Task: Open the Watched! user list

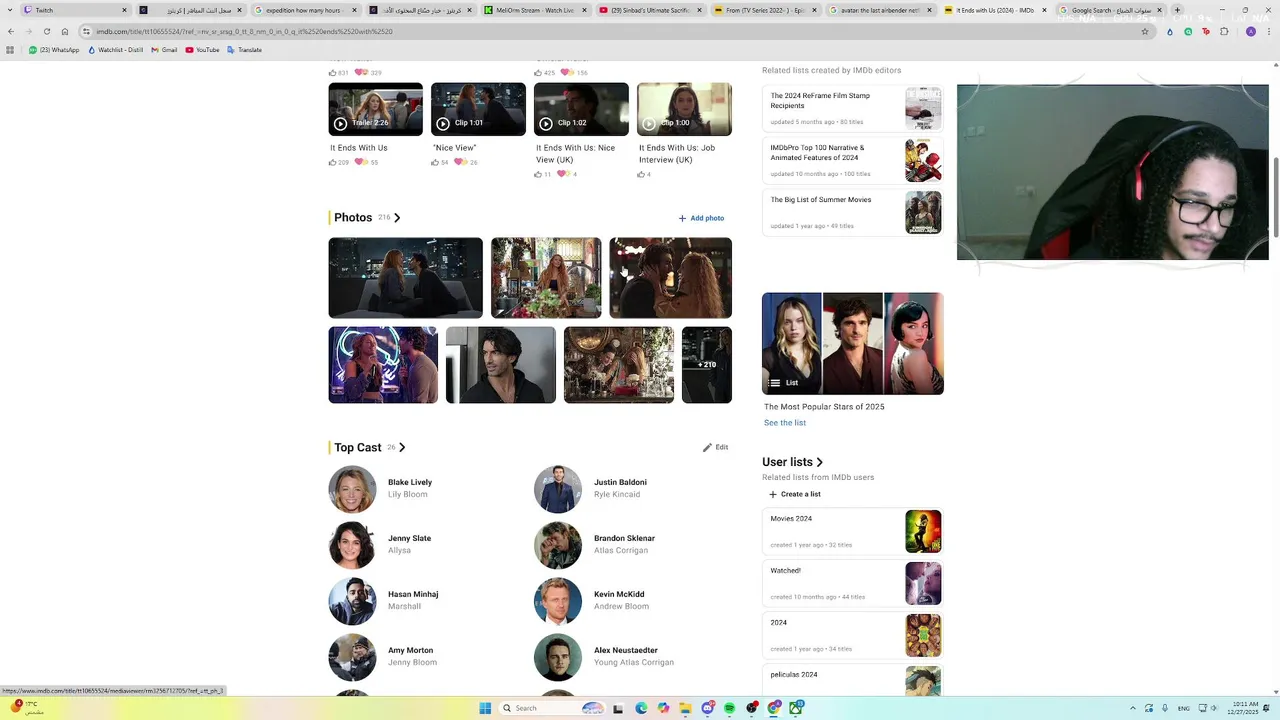Action: tap(852, 583)
